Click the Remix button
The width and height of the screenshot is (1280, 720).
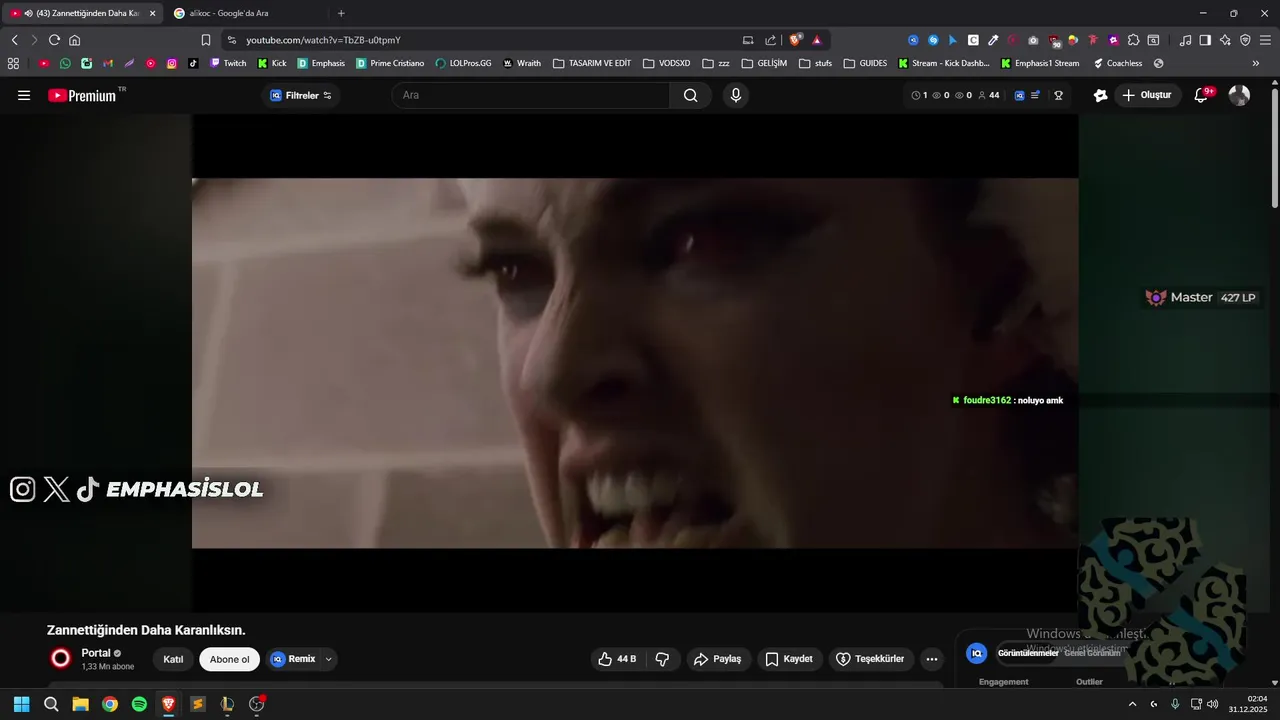[293, 659]
